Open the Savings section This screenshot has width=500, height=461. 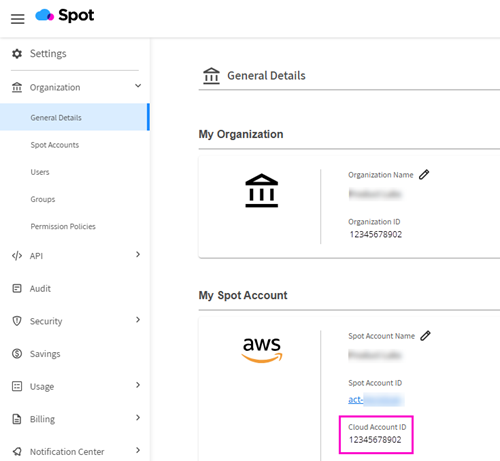(45, 354)
